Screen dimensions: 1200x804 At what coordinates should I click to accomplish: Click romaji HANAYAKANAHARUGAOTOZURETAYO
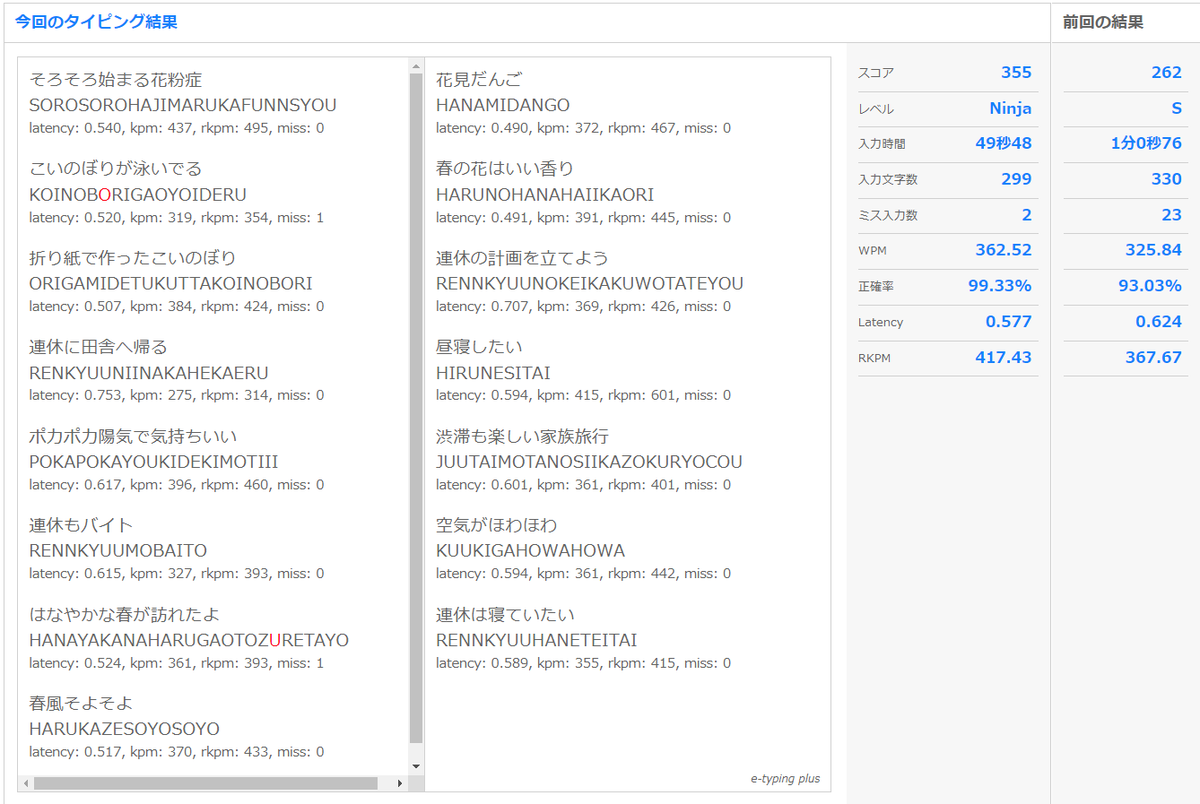click(189, 640)
